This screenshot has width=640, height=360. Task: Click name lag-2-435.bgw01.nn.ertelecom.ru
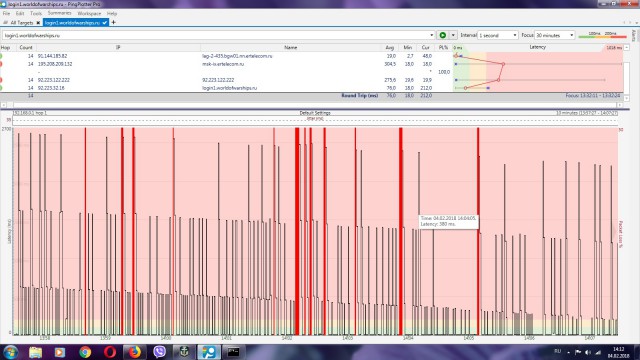tap(237, 56)
